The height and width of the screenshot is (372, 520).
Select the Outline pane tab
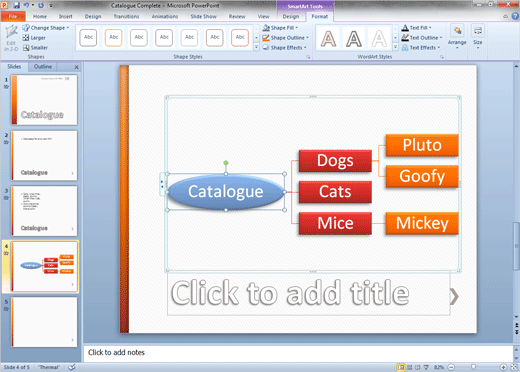click(43, 67)
